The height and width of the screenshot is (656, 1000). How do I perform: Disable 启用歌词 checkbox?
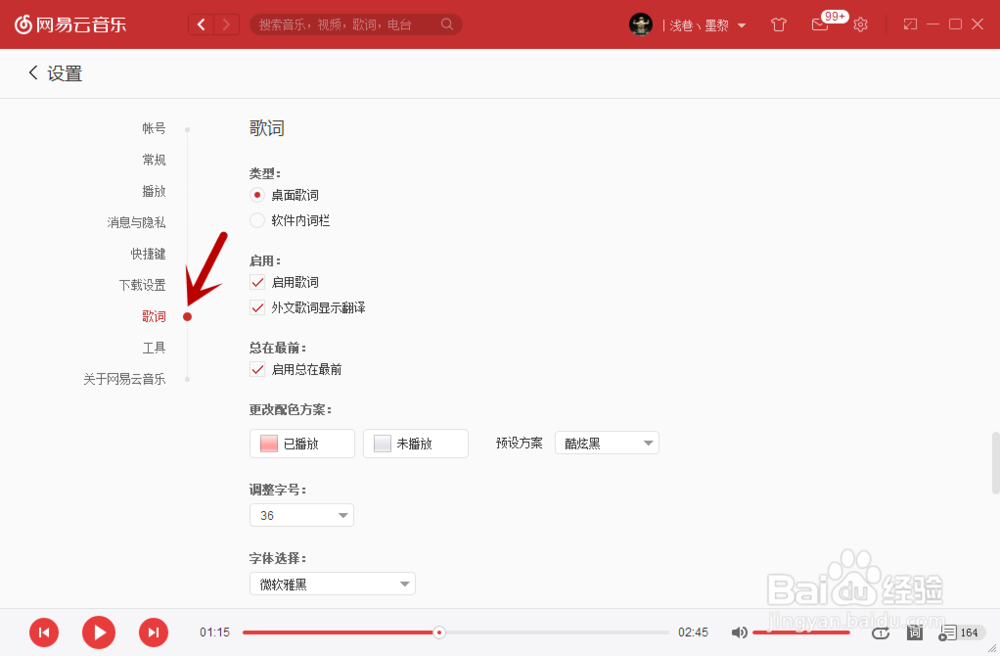tap(257, 282)
